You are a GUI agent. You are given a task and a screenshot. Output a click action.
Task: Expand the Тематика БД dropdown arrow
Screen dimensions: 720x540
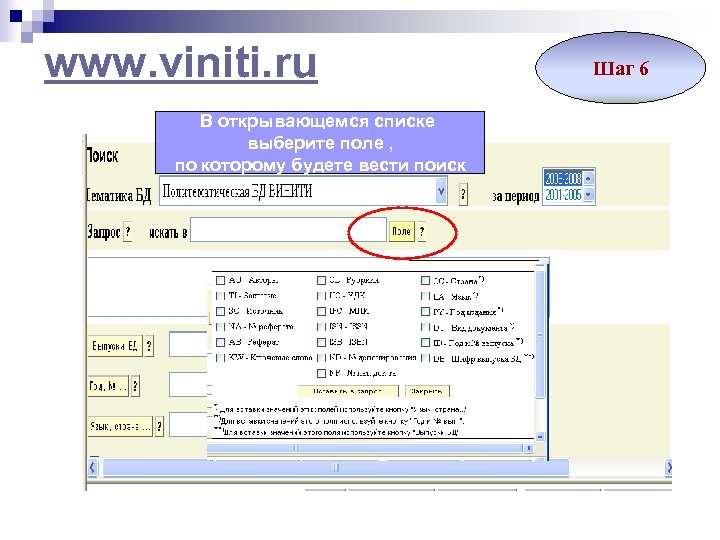click(x=441, y=191)
